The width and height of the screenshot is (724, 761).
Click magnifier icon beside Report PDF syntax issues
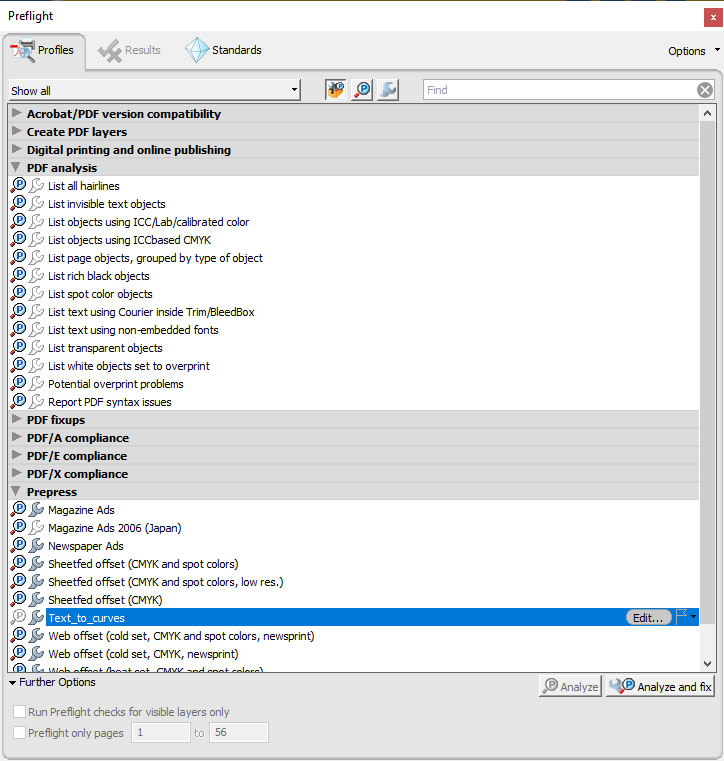click(18, 402)
